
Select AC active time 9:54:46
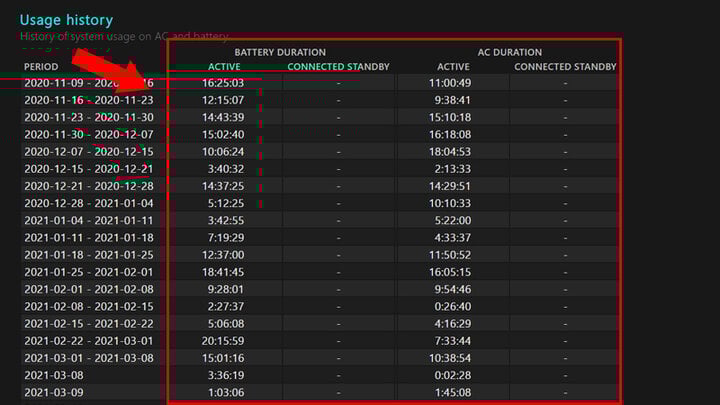click(453, 290)
